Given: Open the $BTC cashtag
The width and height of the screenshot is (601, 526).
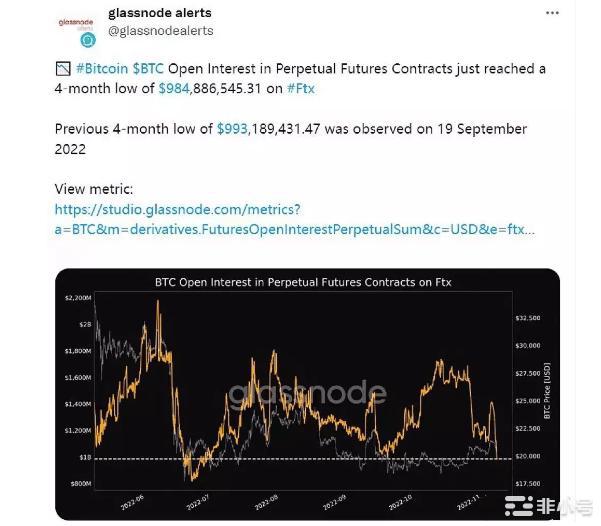Looking at the screenshot, I should pyautogui.click(x=152, y=69).
